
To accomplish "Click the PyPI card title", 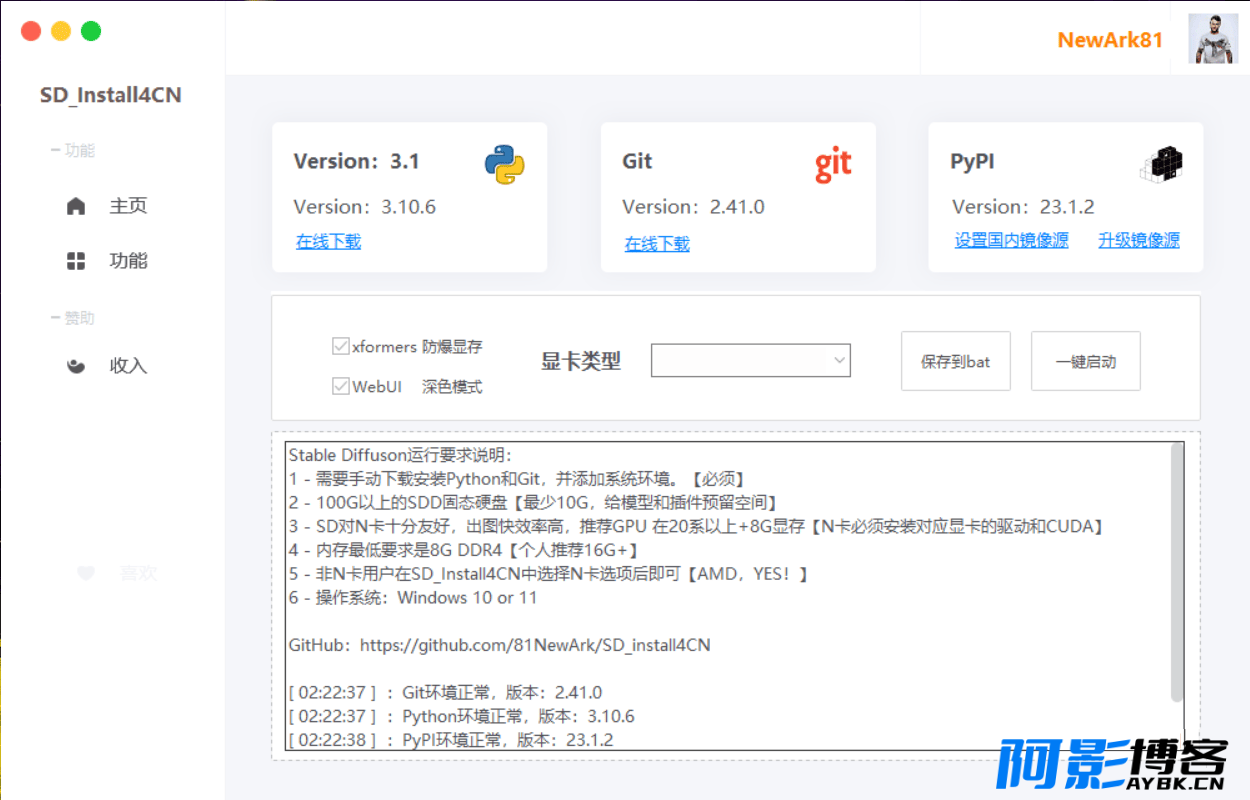I will point(972,162).
